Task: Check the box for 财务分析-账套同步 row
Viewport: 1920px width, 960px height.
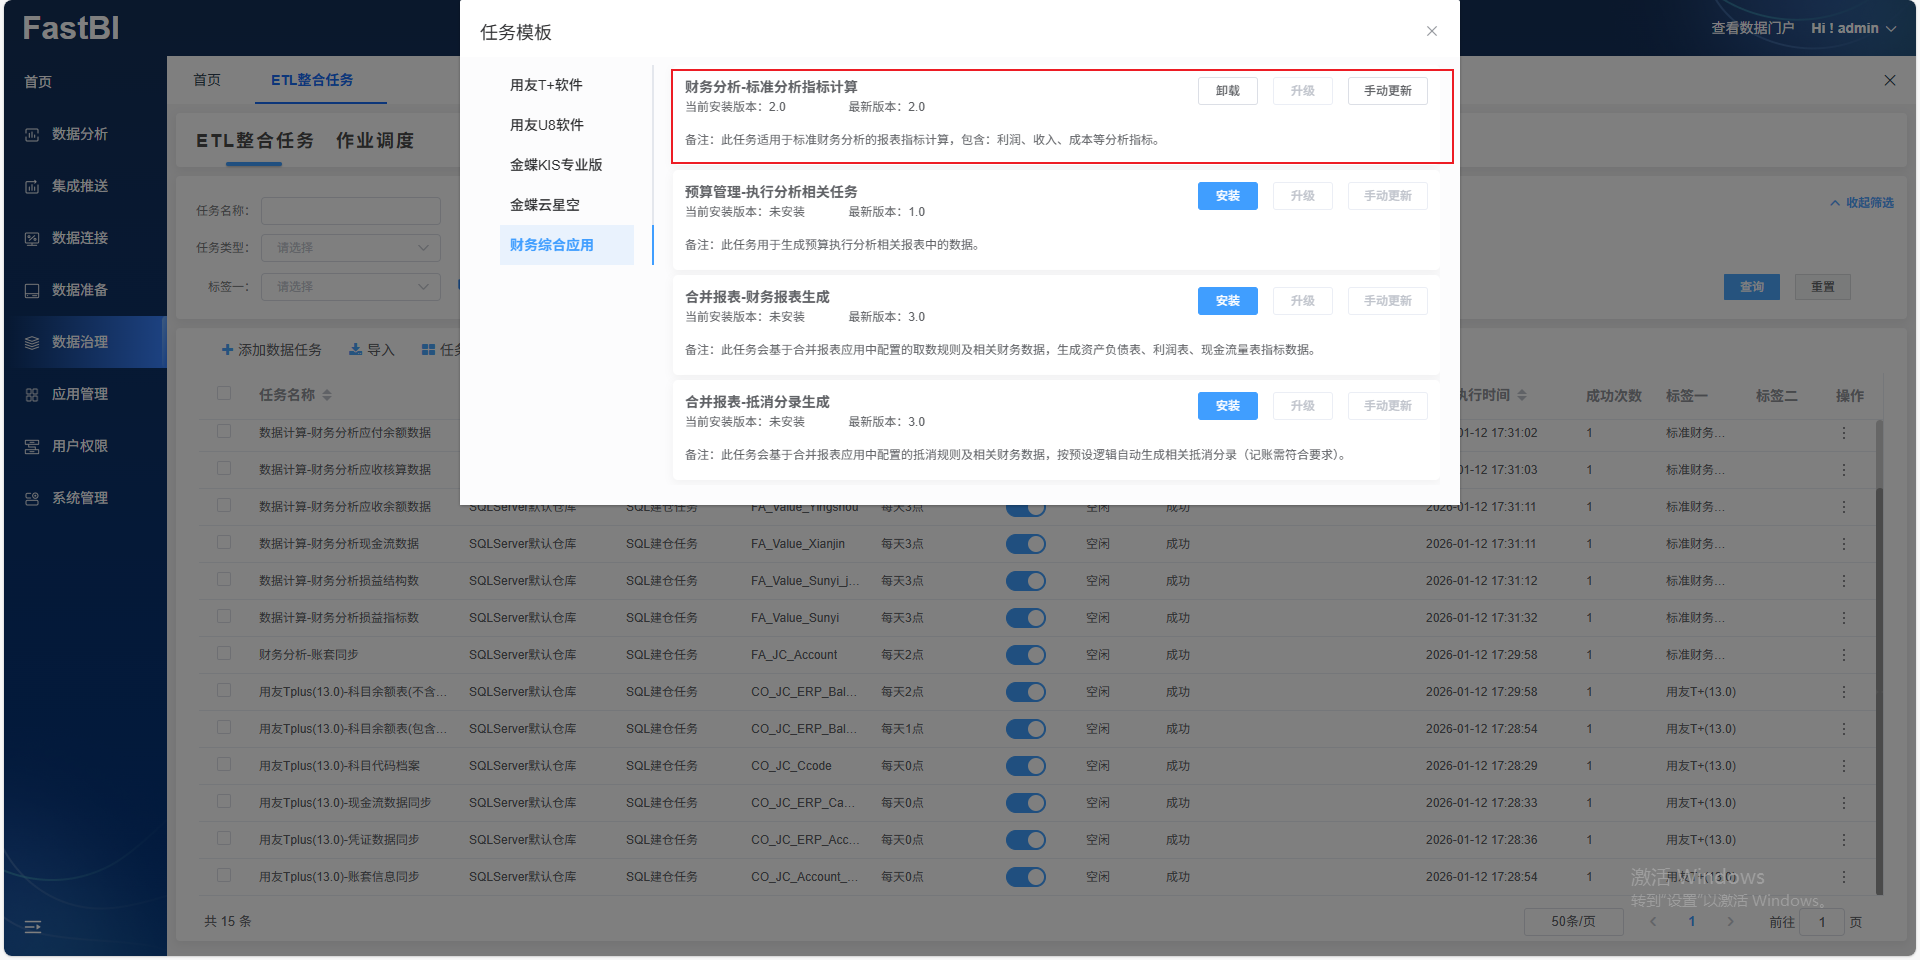Action: 224,654
